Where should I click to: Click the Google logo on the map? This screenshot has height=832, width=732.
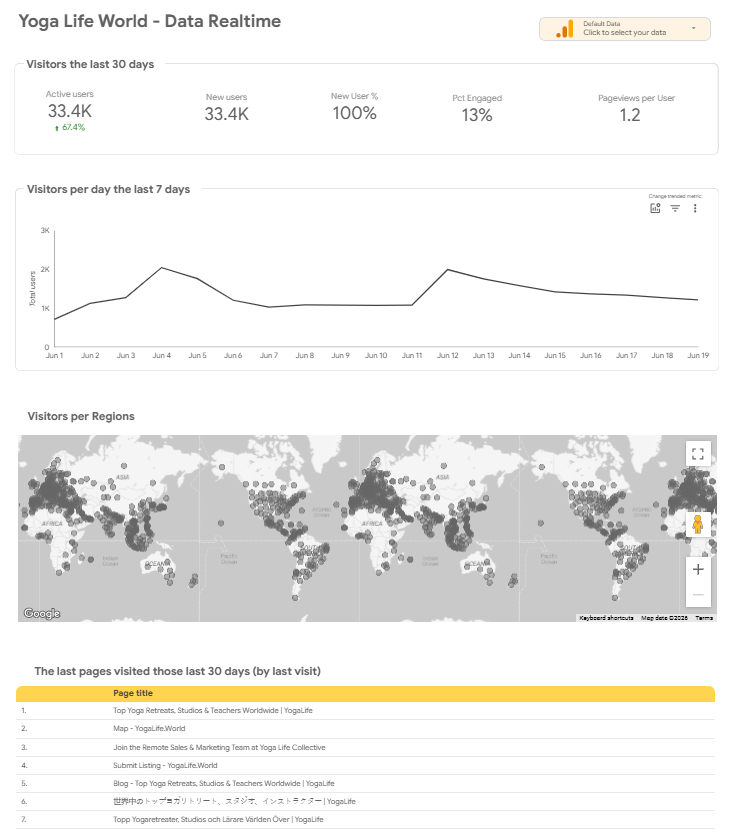coord(42,613)
